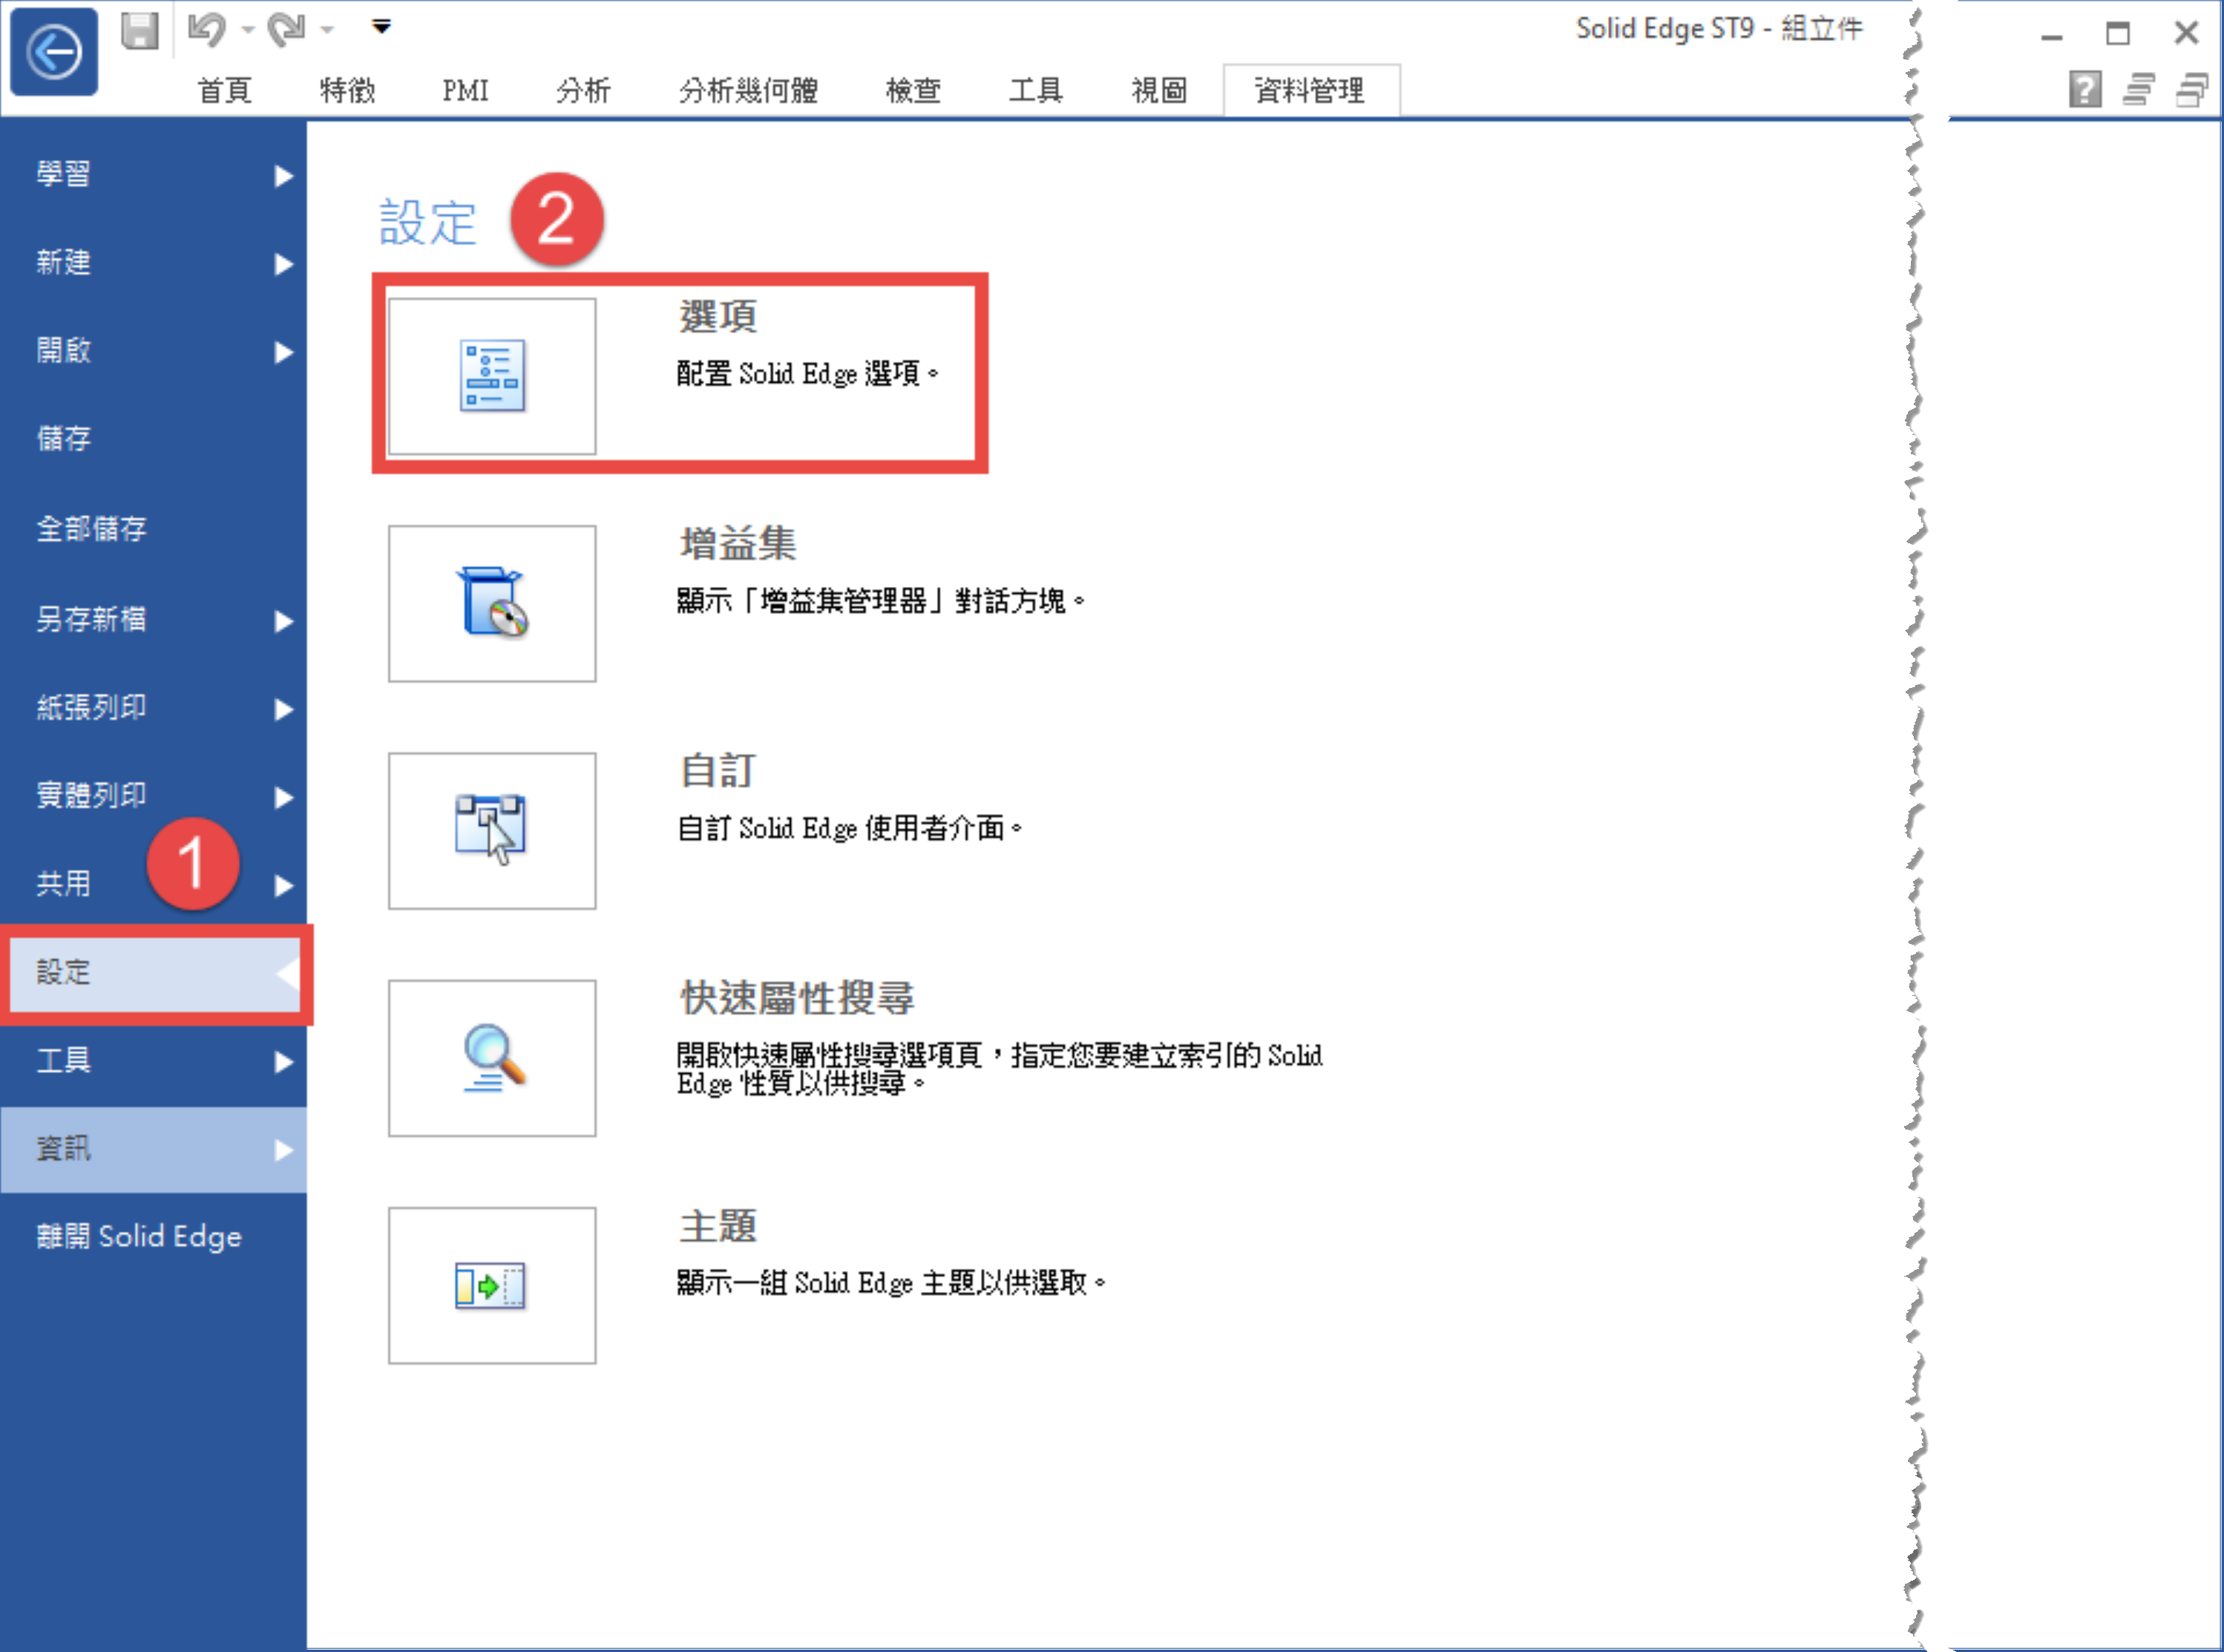Screen dimensions: 2224x1652
Task: Click the 快速屬性搜尋 description starting 開啟快速屬性搜尋選項頁
Action: (x=999, y=1069)
